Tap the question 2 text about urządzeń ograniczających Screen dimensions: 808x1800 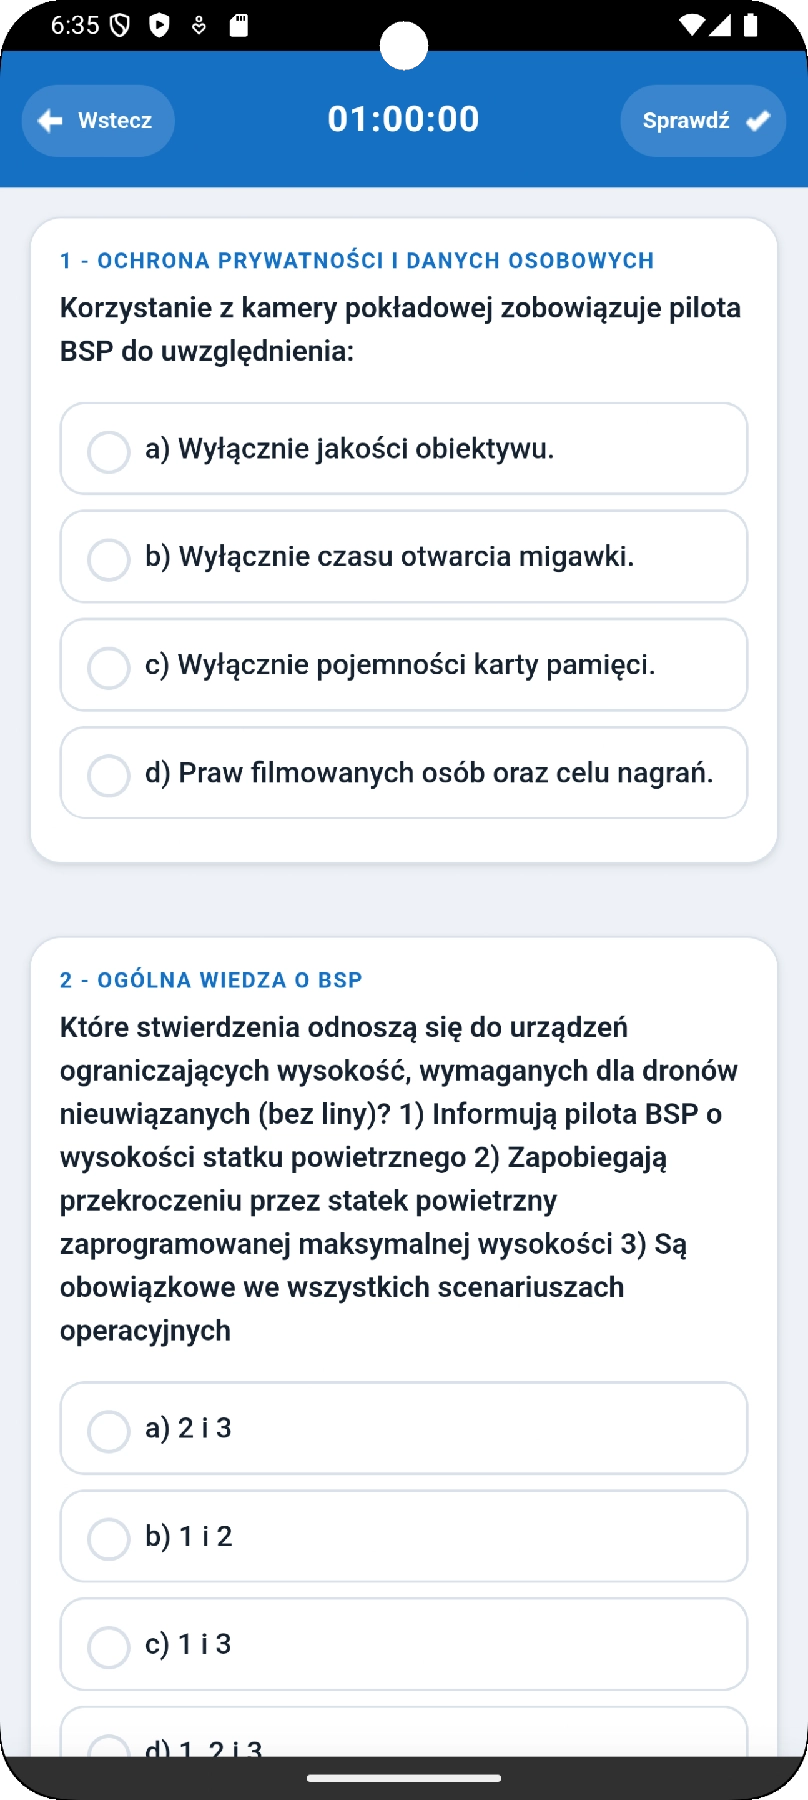point(399,1179)
